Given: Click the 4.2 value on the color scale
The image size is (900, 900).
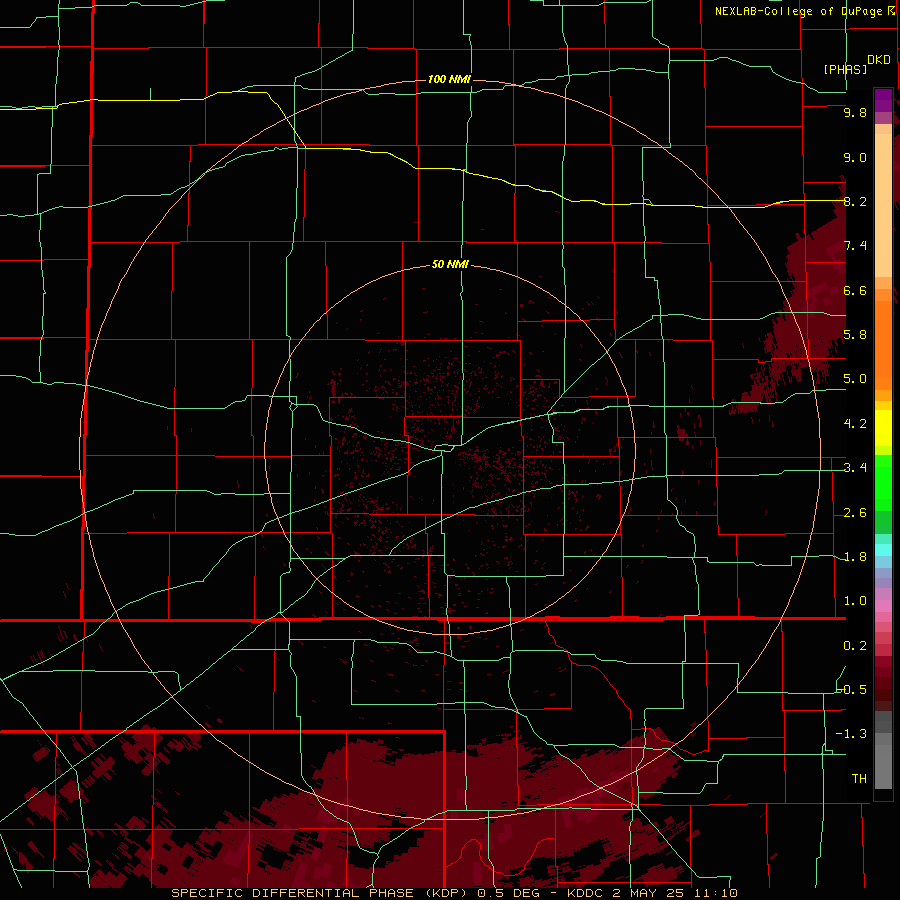Looking at the screenshot, I should pos(855,424).
